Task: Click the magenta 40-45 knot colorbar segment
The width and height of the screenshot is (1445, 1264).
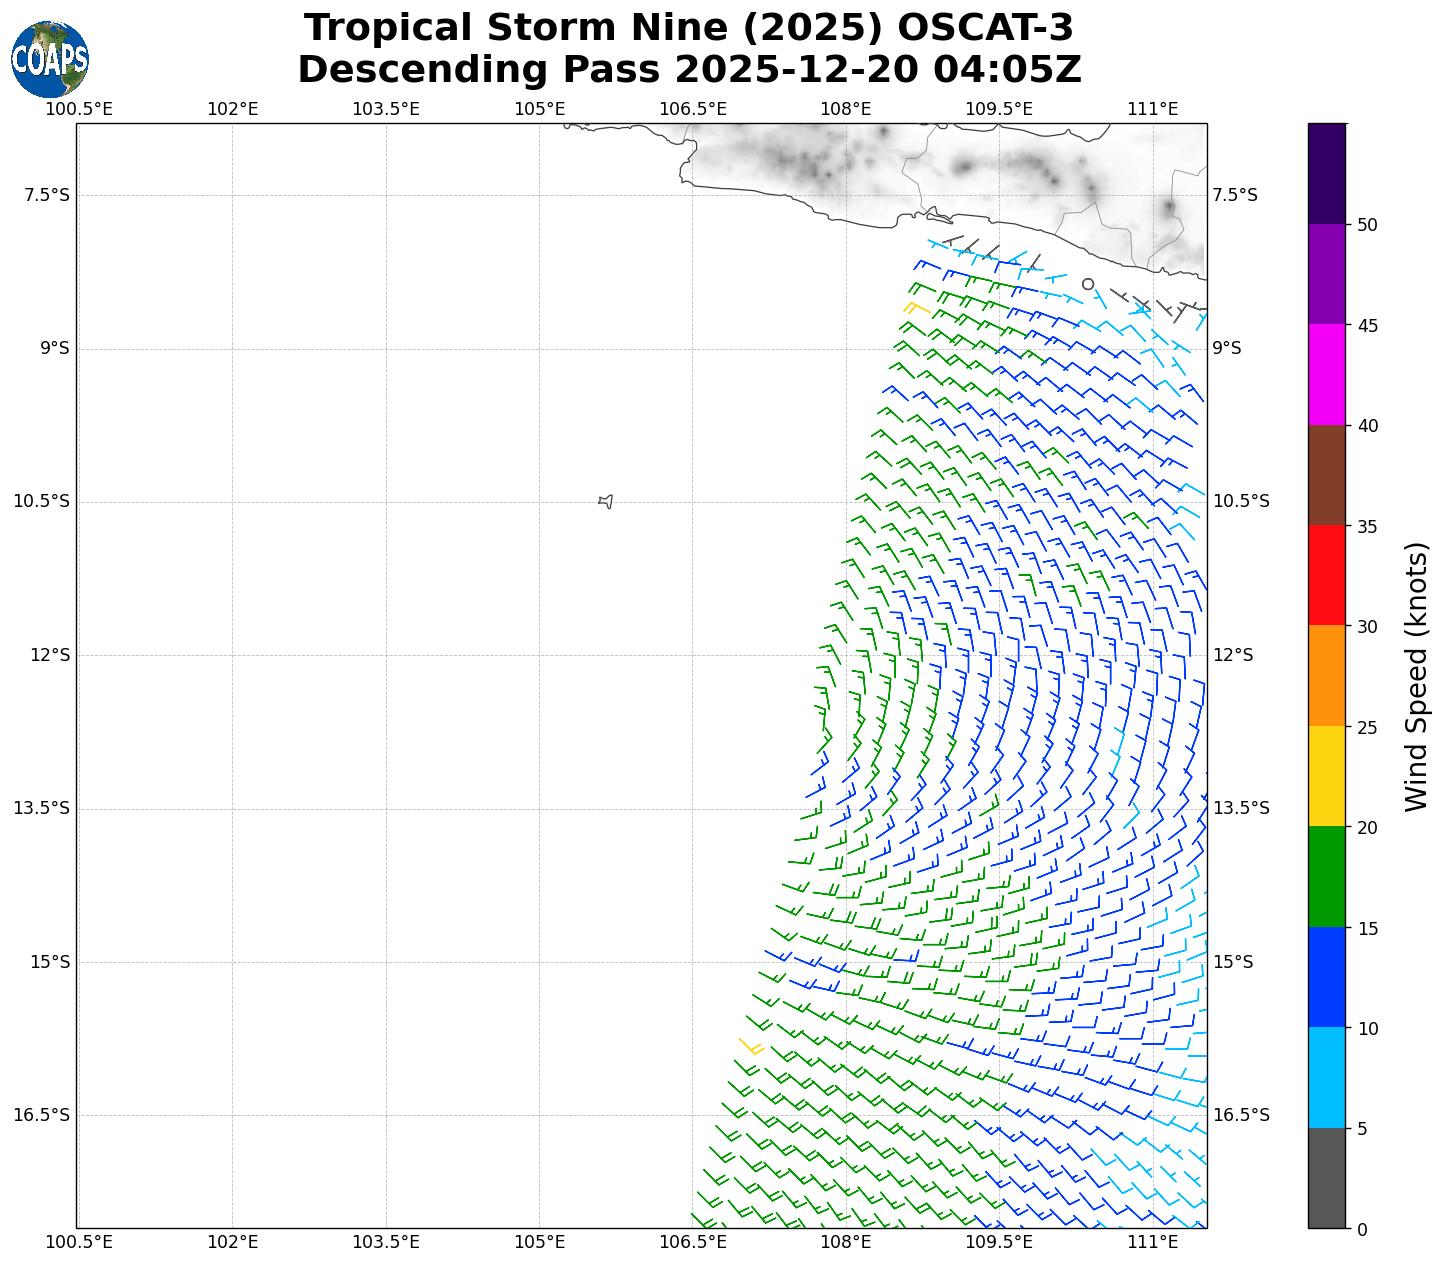Action: 1327,374
